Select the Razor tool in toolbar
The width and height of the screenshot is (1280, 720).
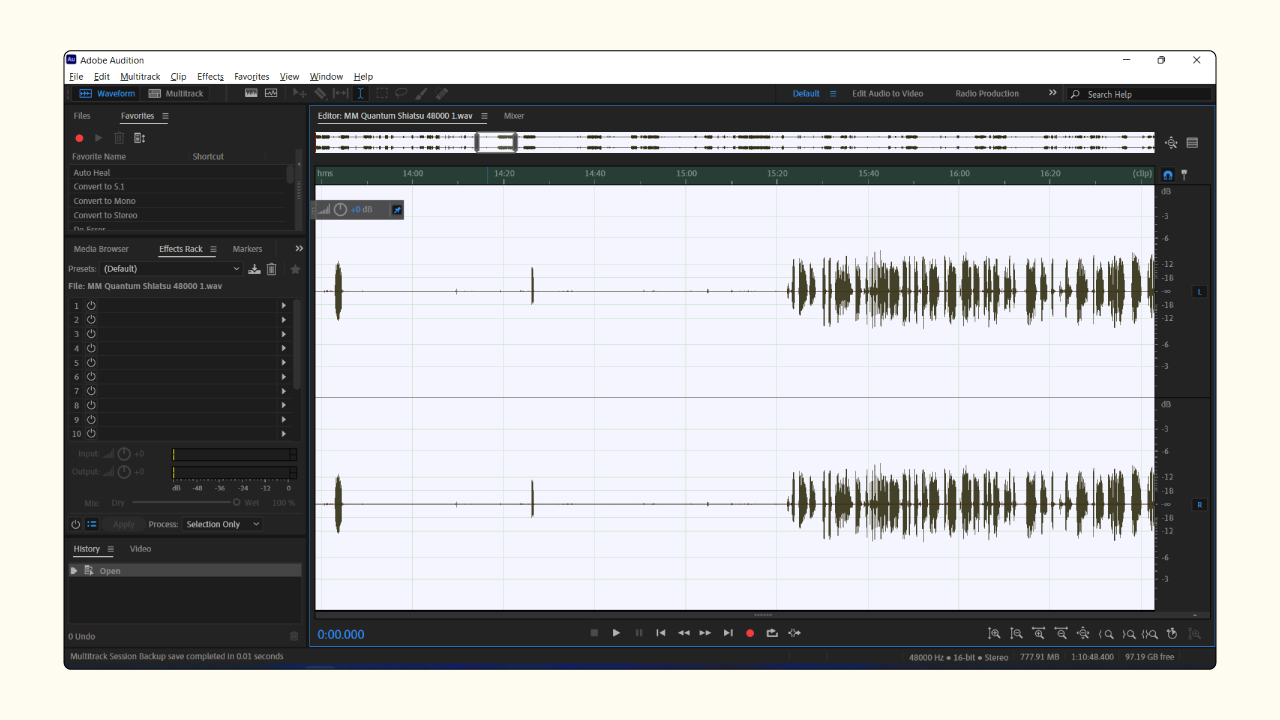tap(320, 93)
